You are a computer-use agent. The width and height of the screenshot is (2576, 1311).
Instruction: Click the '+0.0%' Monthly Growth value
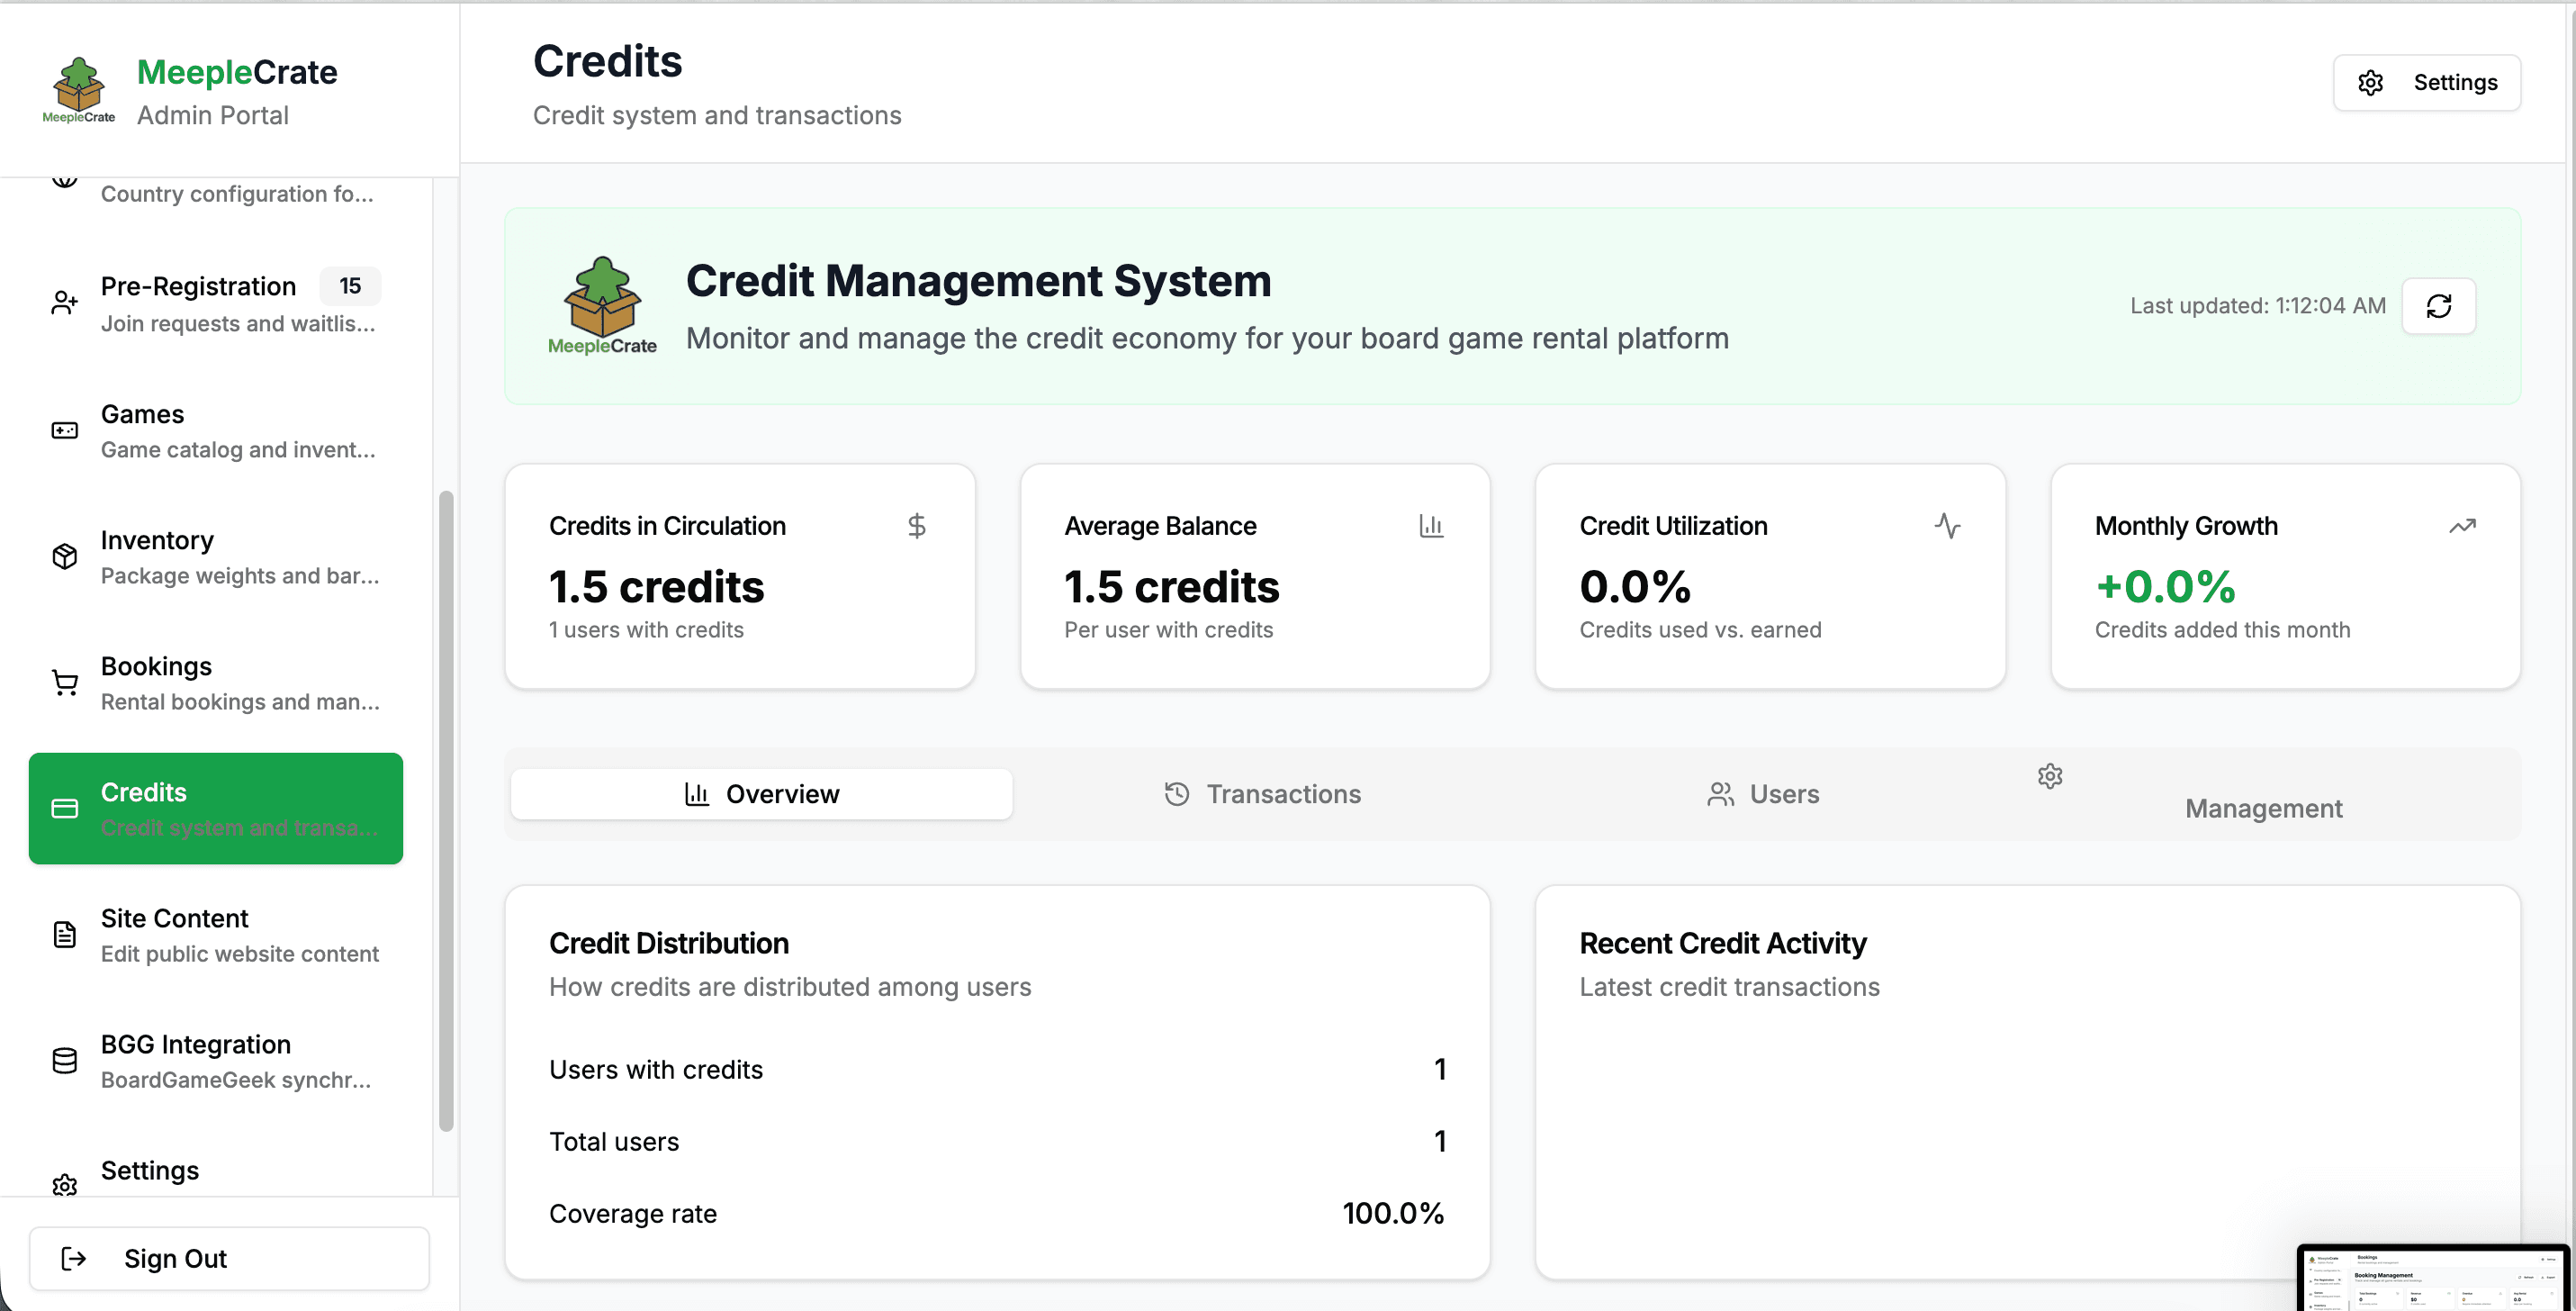pyautogui.click(x=2165, y=586)
